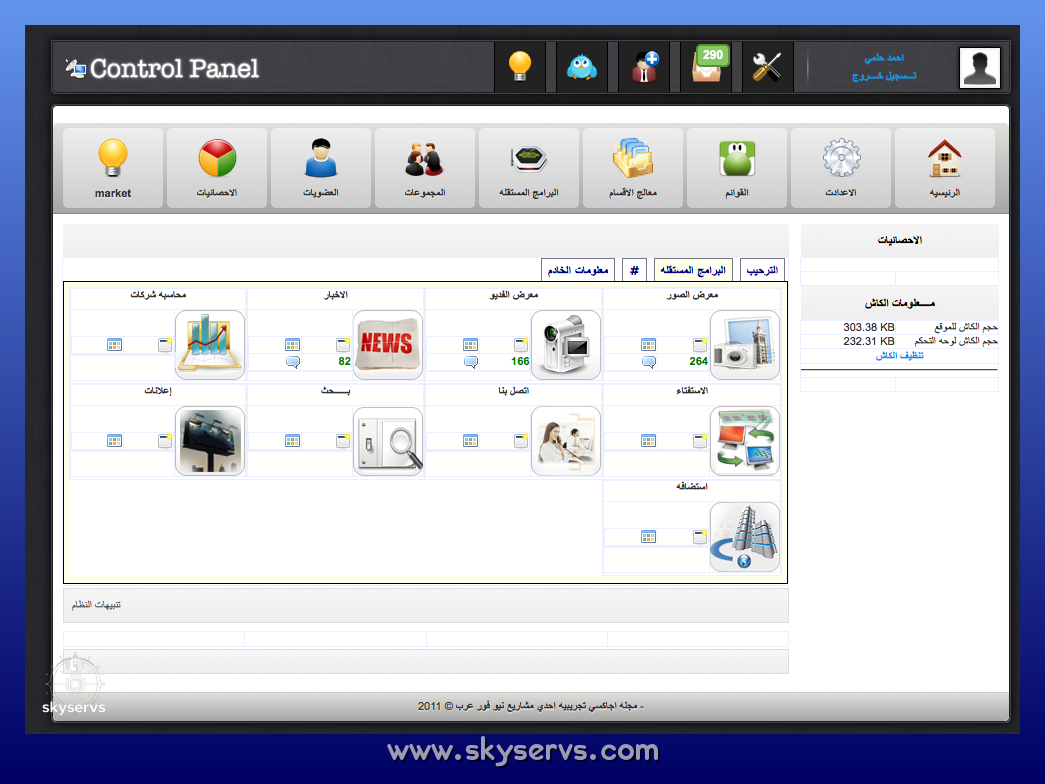Click the user profile avatar picture
Image resolution: width=1045 pixels, height=784 pixels.
(979, 68)
